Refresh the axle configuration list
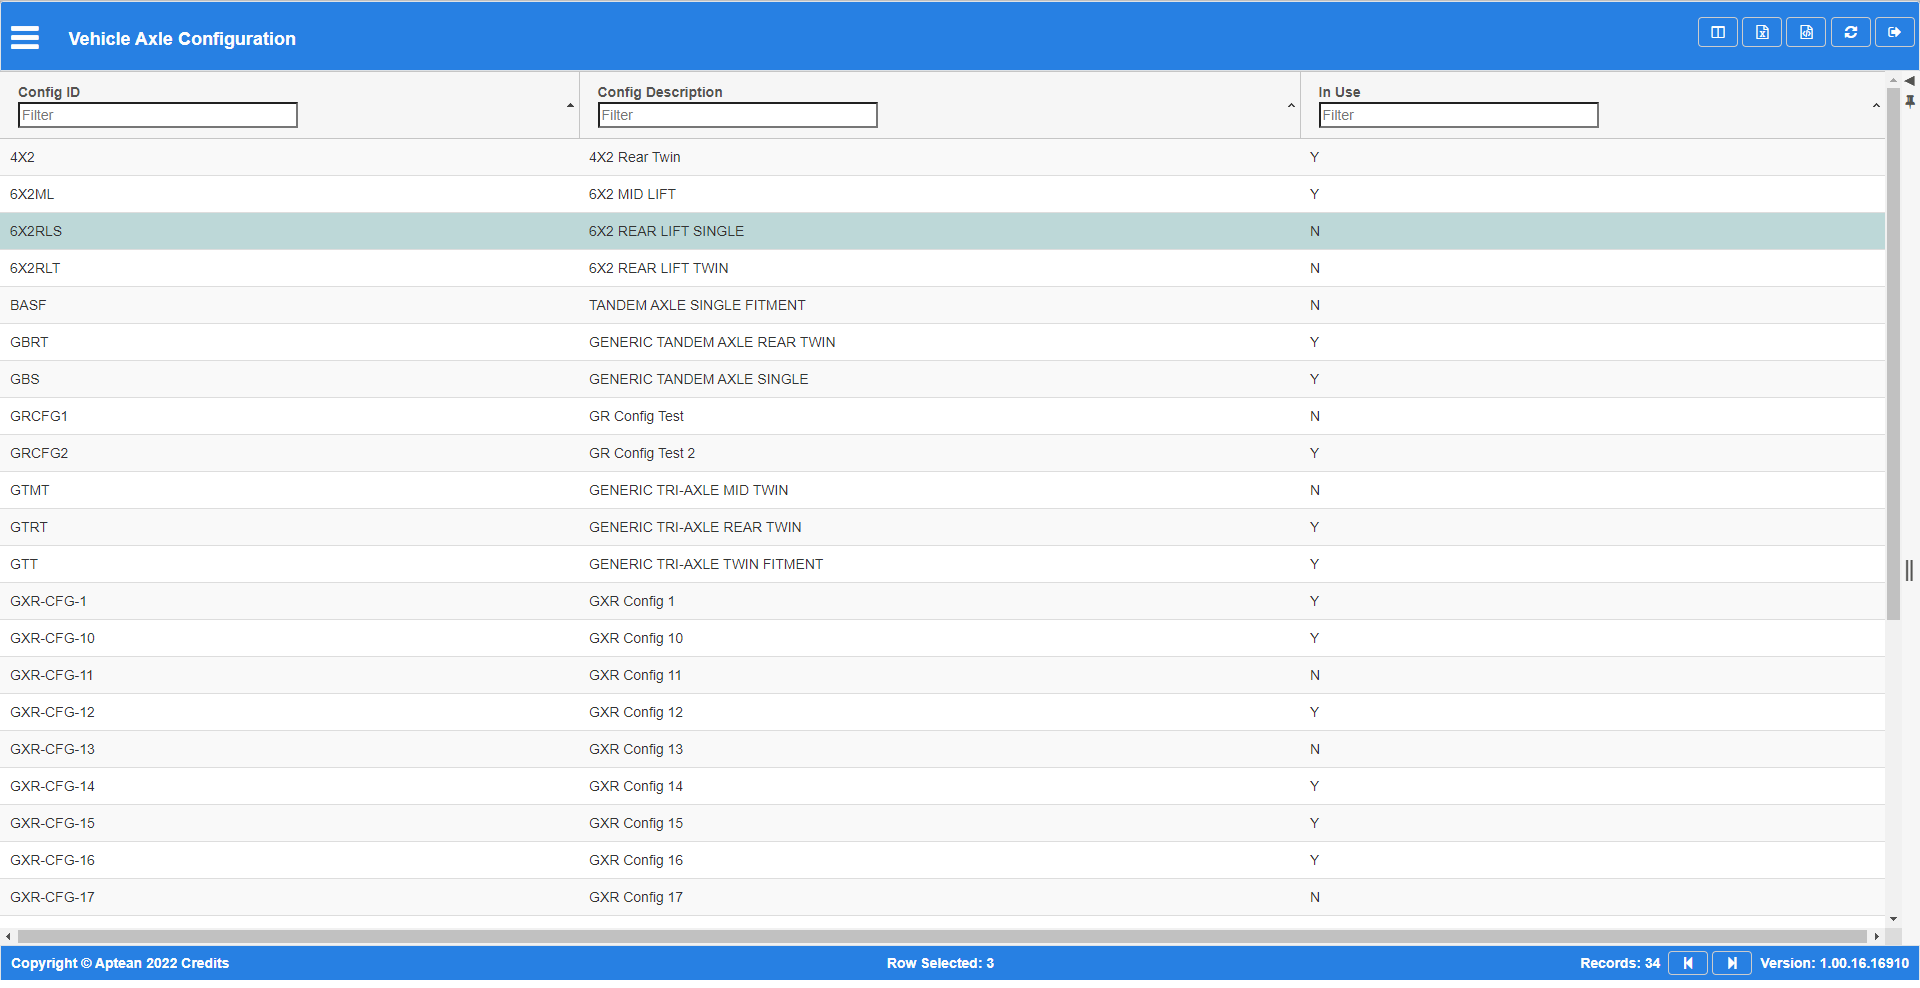This screenshot has height=988, width=1920. (1851, 32)
